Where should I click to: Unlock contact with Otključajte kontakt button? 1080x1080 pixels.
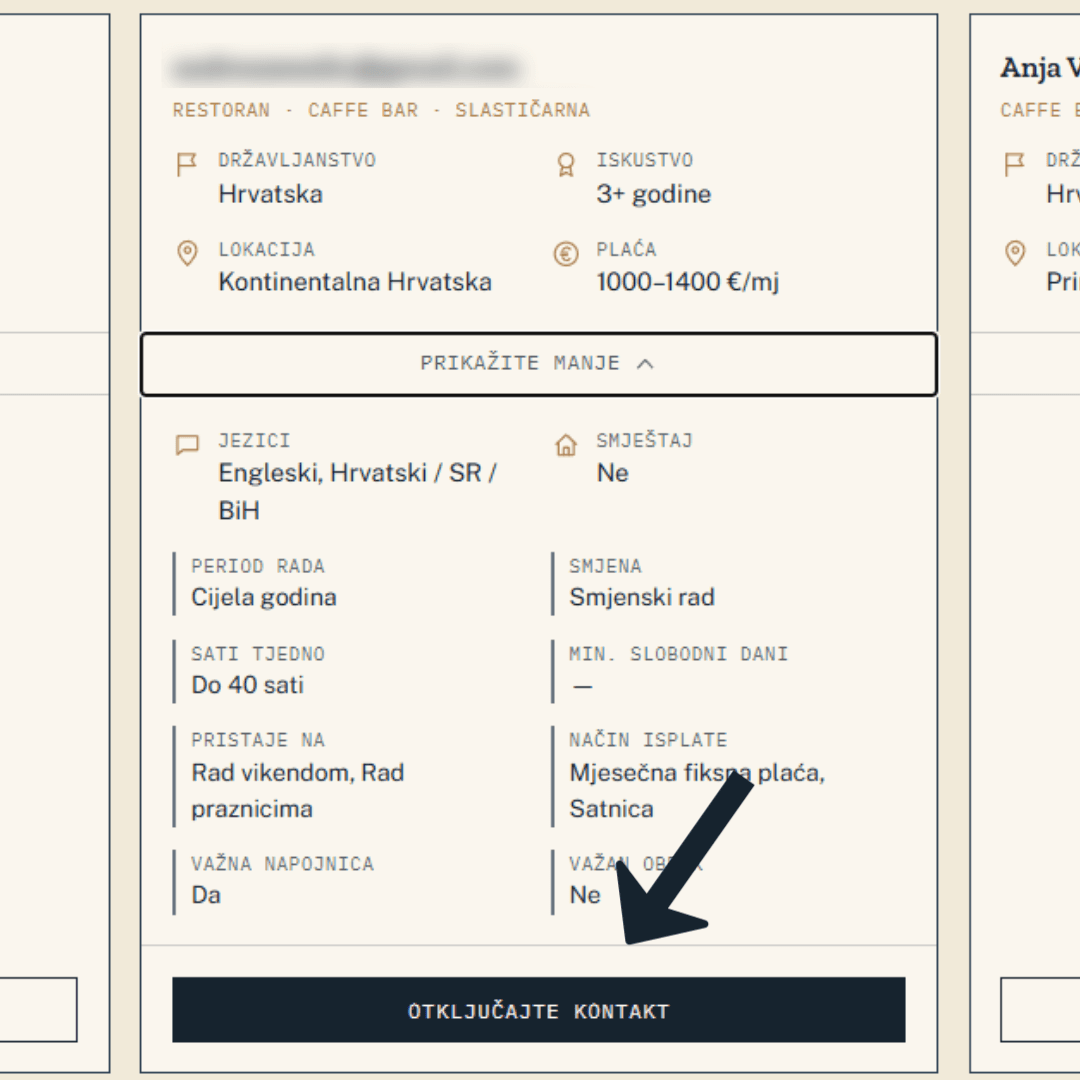[539, 1010]
